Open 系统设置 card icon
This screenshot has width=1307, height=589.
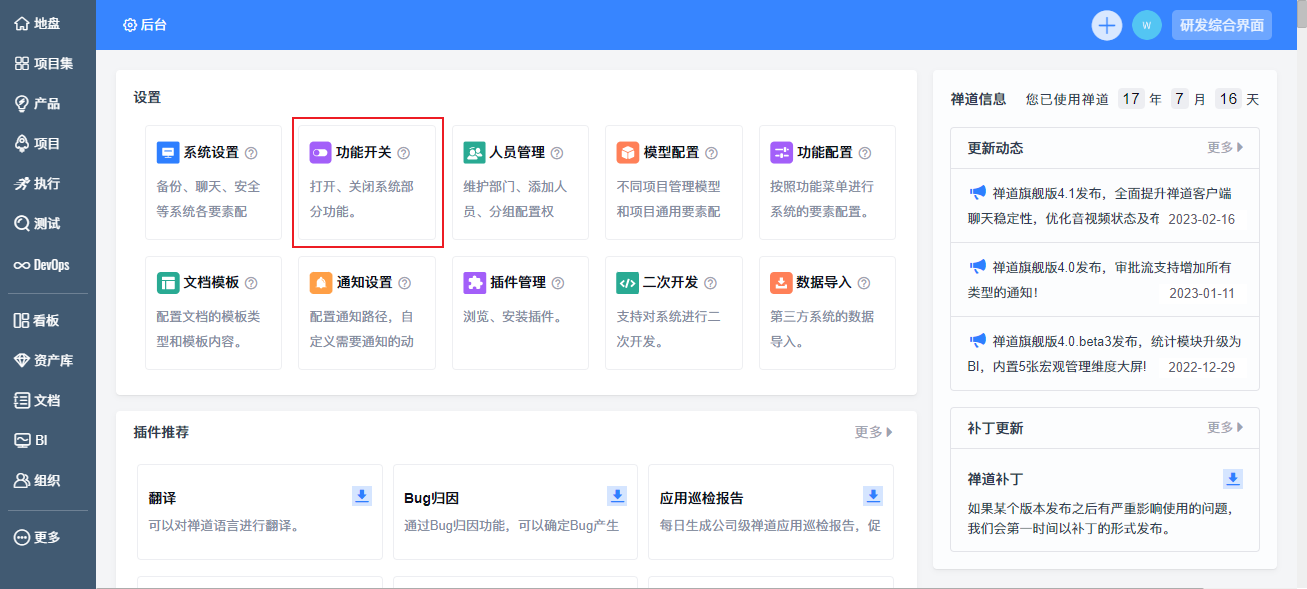click(168, 153)
